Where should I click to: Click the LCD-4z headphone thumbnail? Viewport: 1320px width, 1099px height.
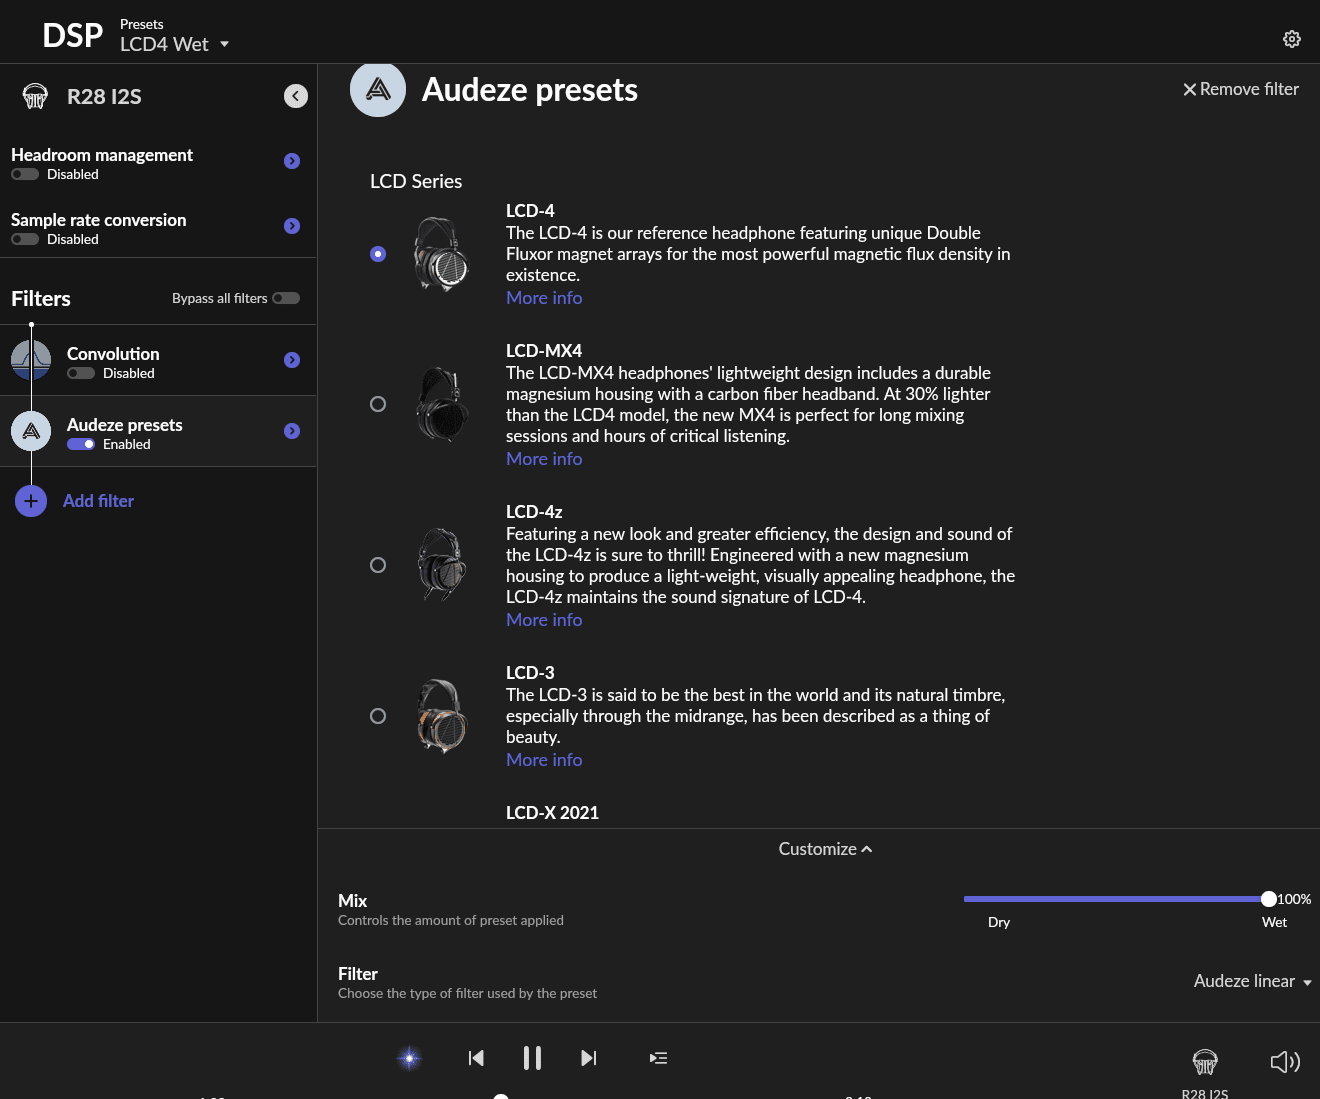[441, 565]
